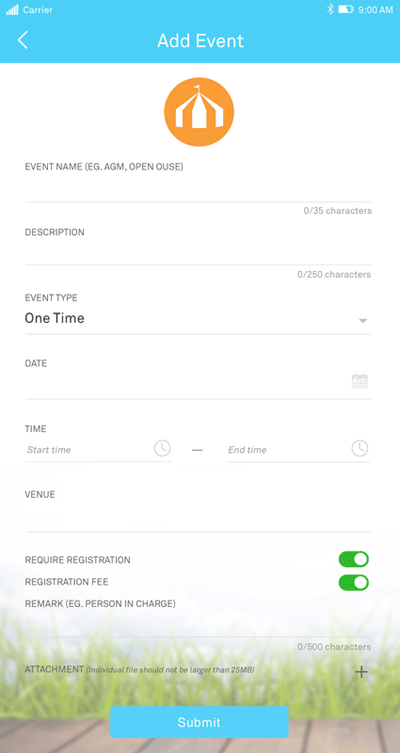Image resolution: width=400 pixels, height=753 pixels.
Task: Tap the signal strength bars icon
Action: point(12,10)
